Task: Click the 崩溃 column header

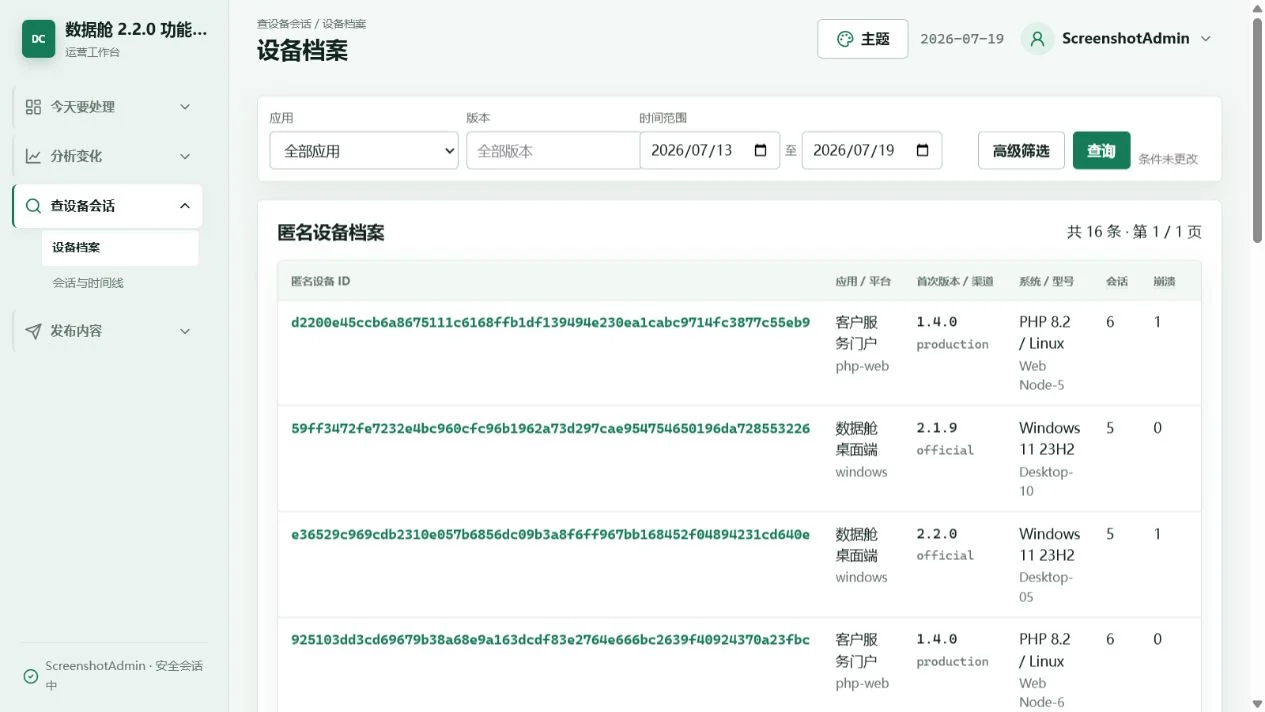Action: coord(1164,281)
